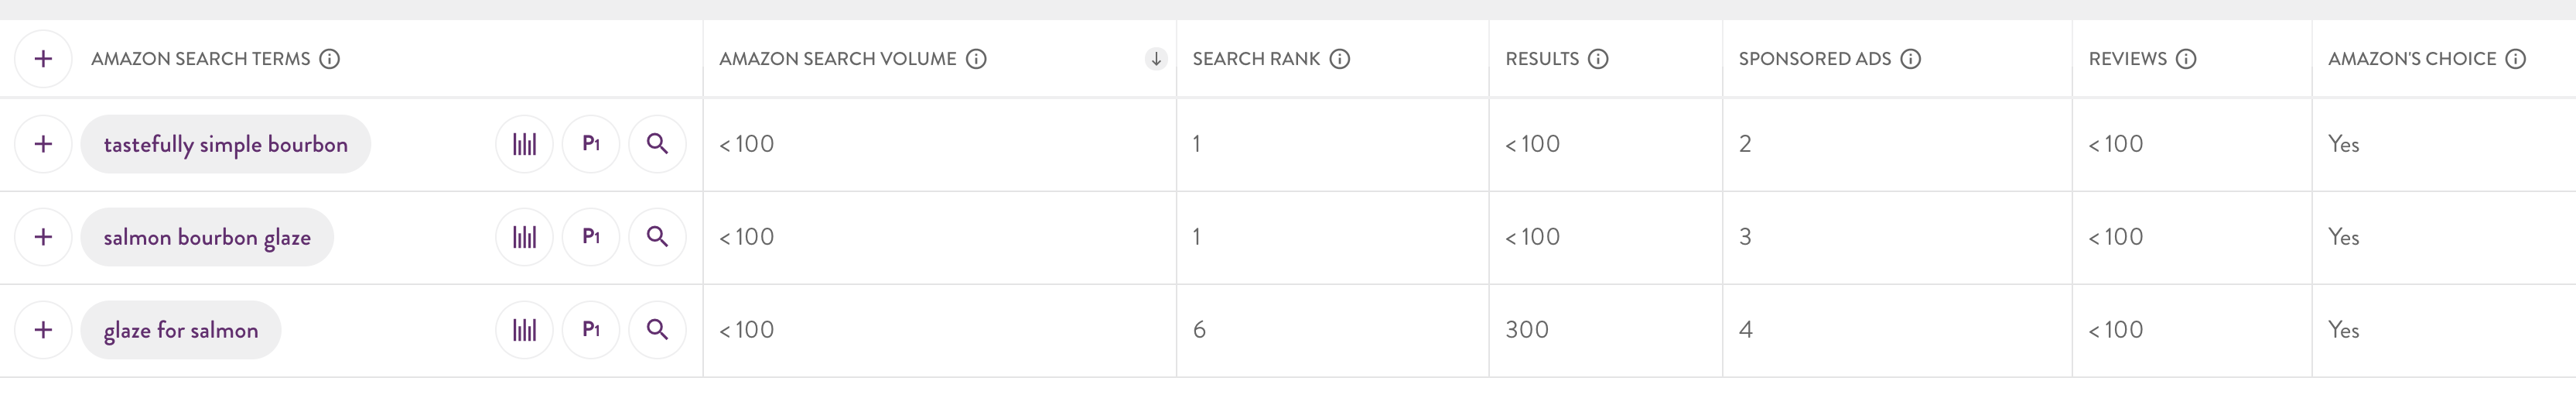Click magnifier icon in glaze for salmon row

(657, 330)
